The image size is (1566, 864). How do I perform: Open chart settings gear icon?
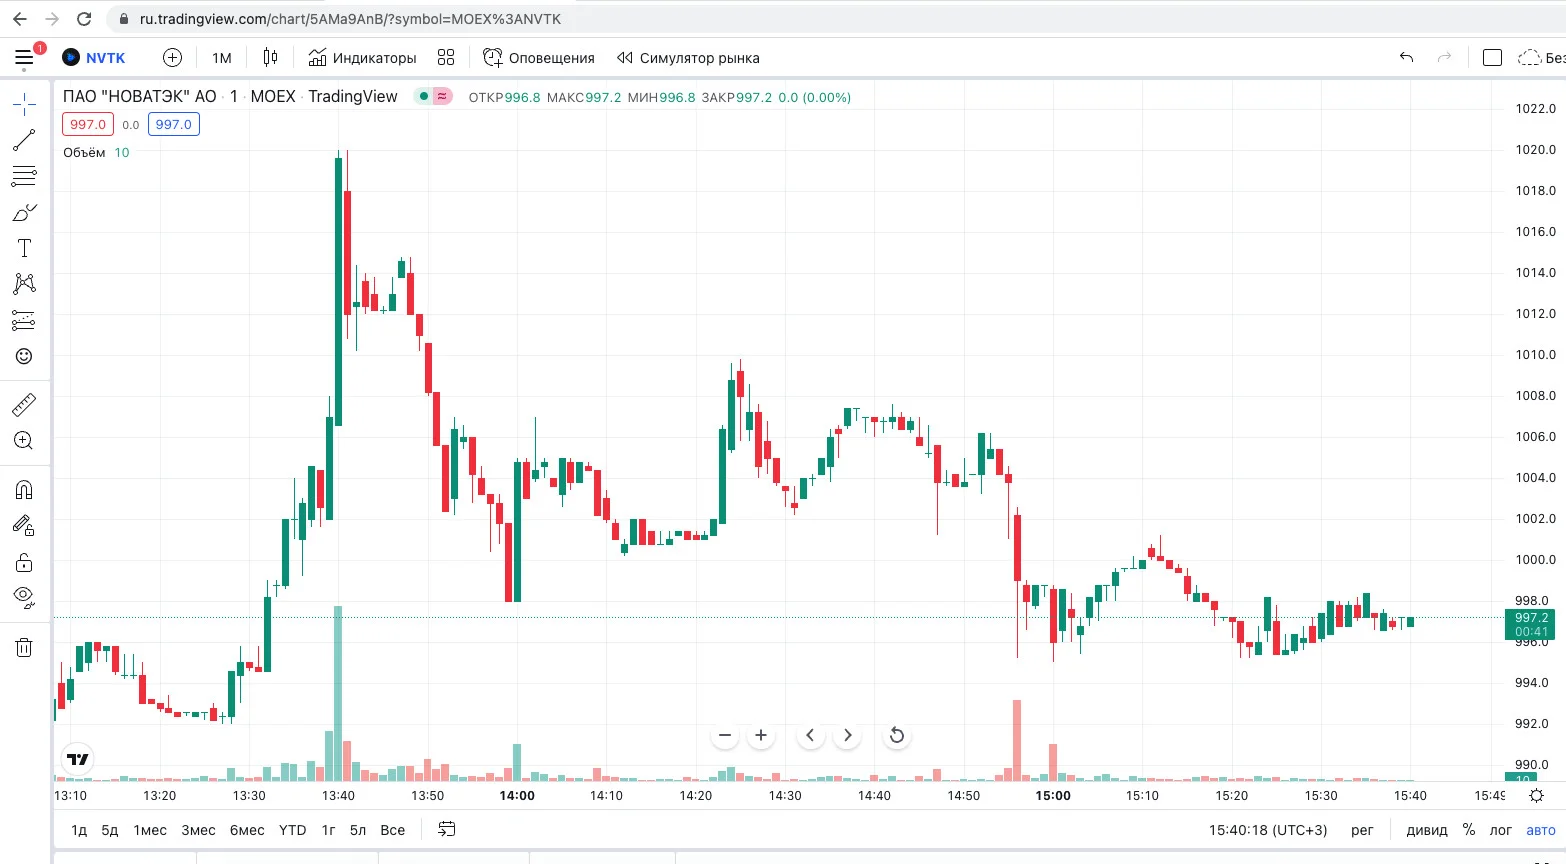(x=1537, y=796)
